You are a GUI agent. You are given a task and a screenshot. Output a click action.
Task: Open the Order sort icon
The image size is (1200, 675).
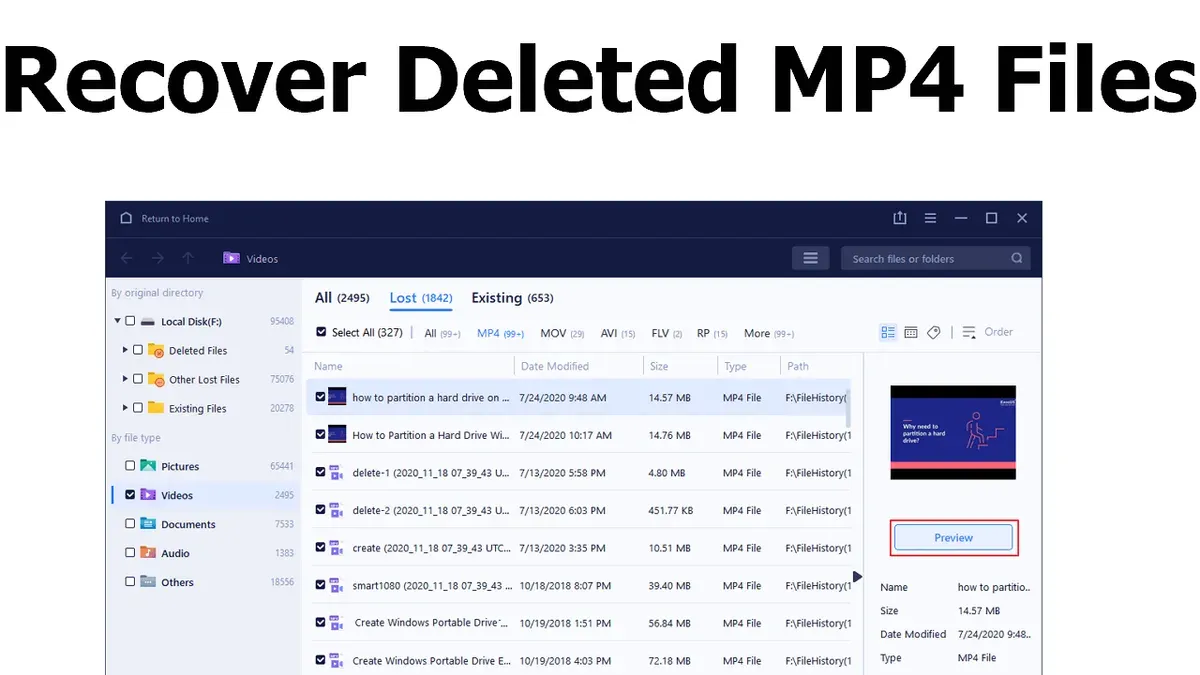[x=969, y=332]
